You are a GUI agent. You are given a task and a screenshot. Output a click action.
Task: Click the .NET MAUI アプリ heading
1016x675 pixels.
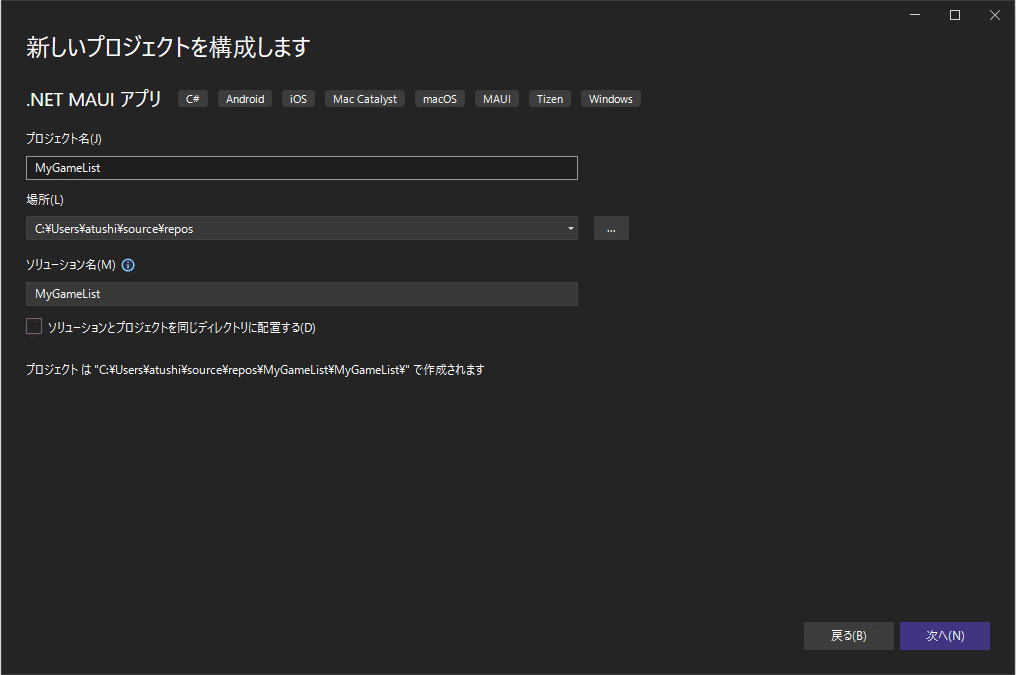[x=94, y=98]
